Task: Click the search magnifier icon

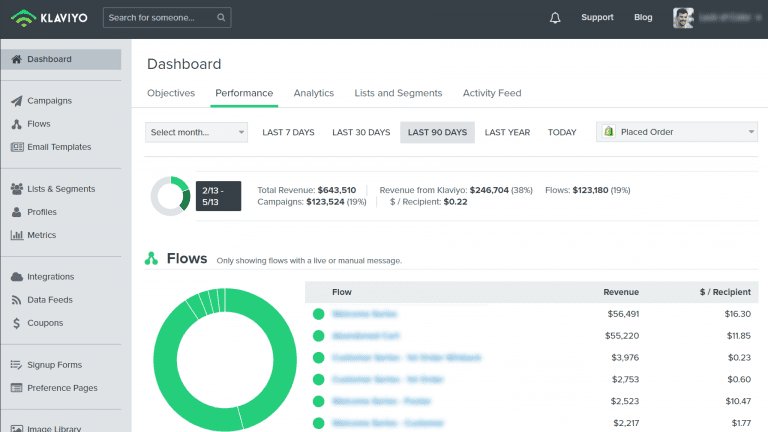Action: pyautogui.click(x=221, y=18)
